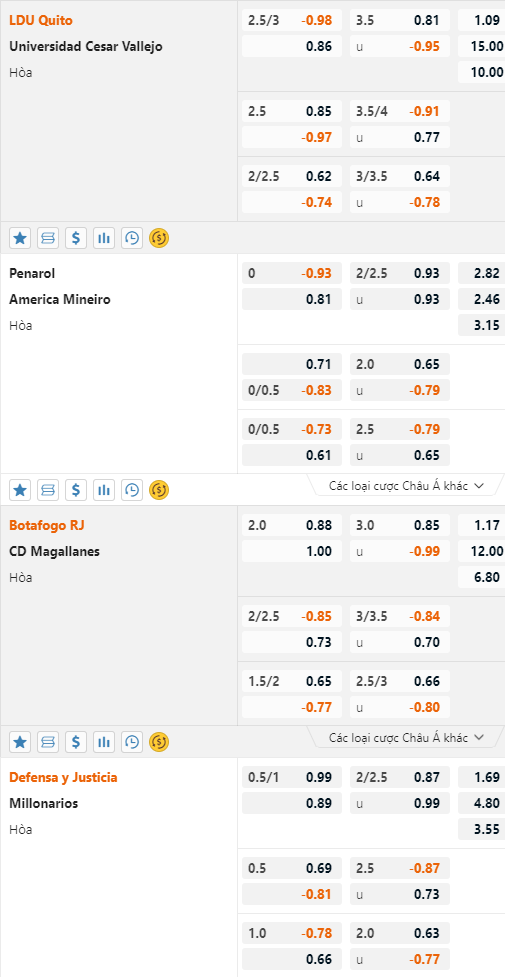This screenshot has height=977, width=505.
Task: Open clock history icon under Penarol match
Action: pyautogui.click(x=132, y=490)
